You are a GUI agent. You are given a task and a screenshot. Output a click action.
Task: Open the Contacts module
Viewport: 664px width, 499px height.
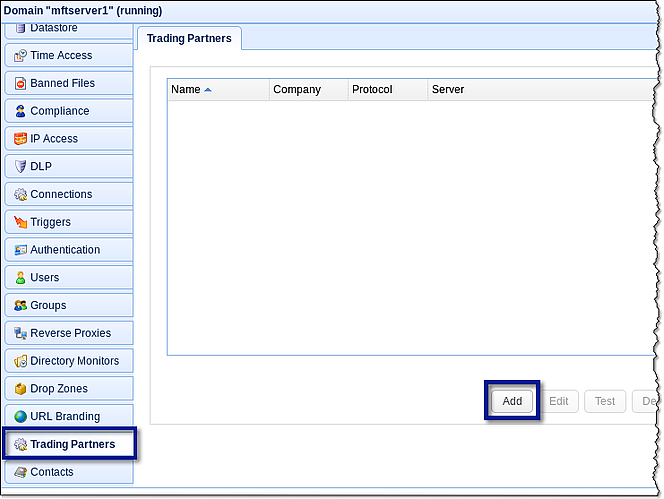[69, 472]
